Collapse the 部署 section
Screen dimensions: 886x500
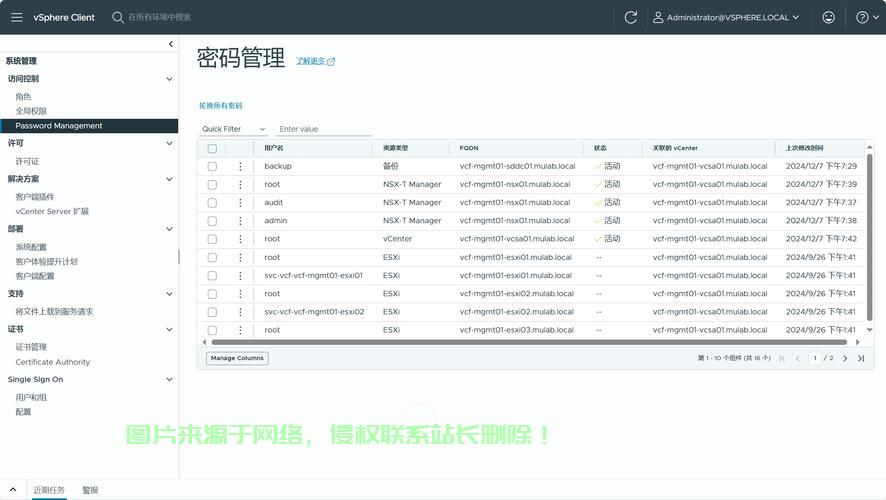(x=169, y=229)
